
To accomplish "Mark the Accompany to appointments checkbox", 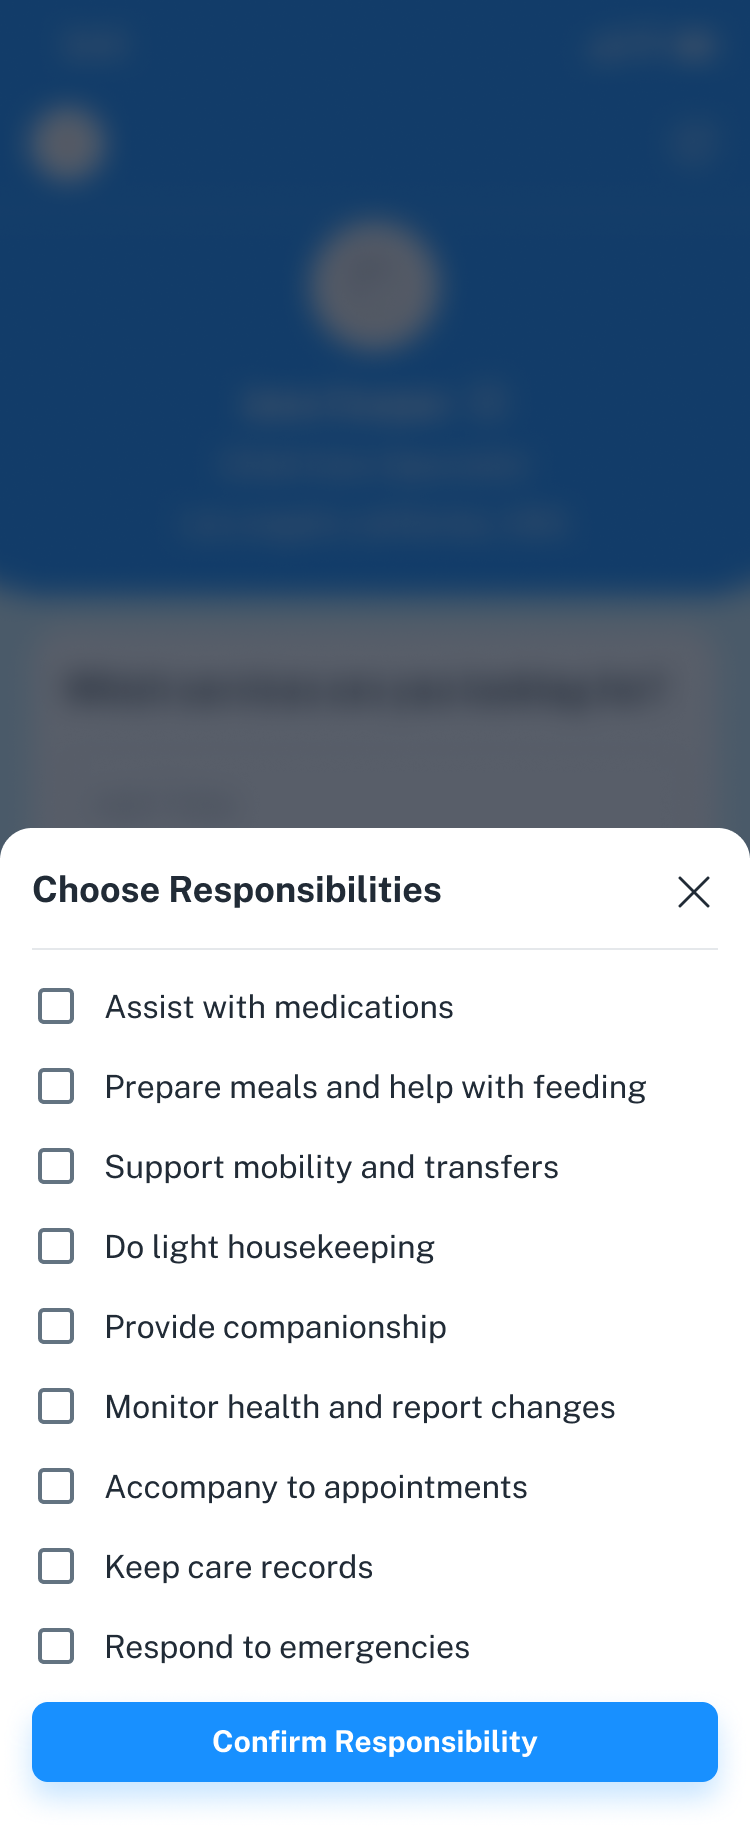I will (x=56, y=1487).
